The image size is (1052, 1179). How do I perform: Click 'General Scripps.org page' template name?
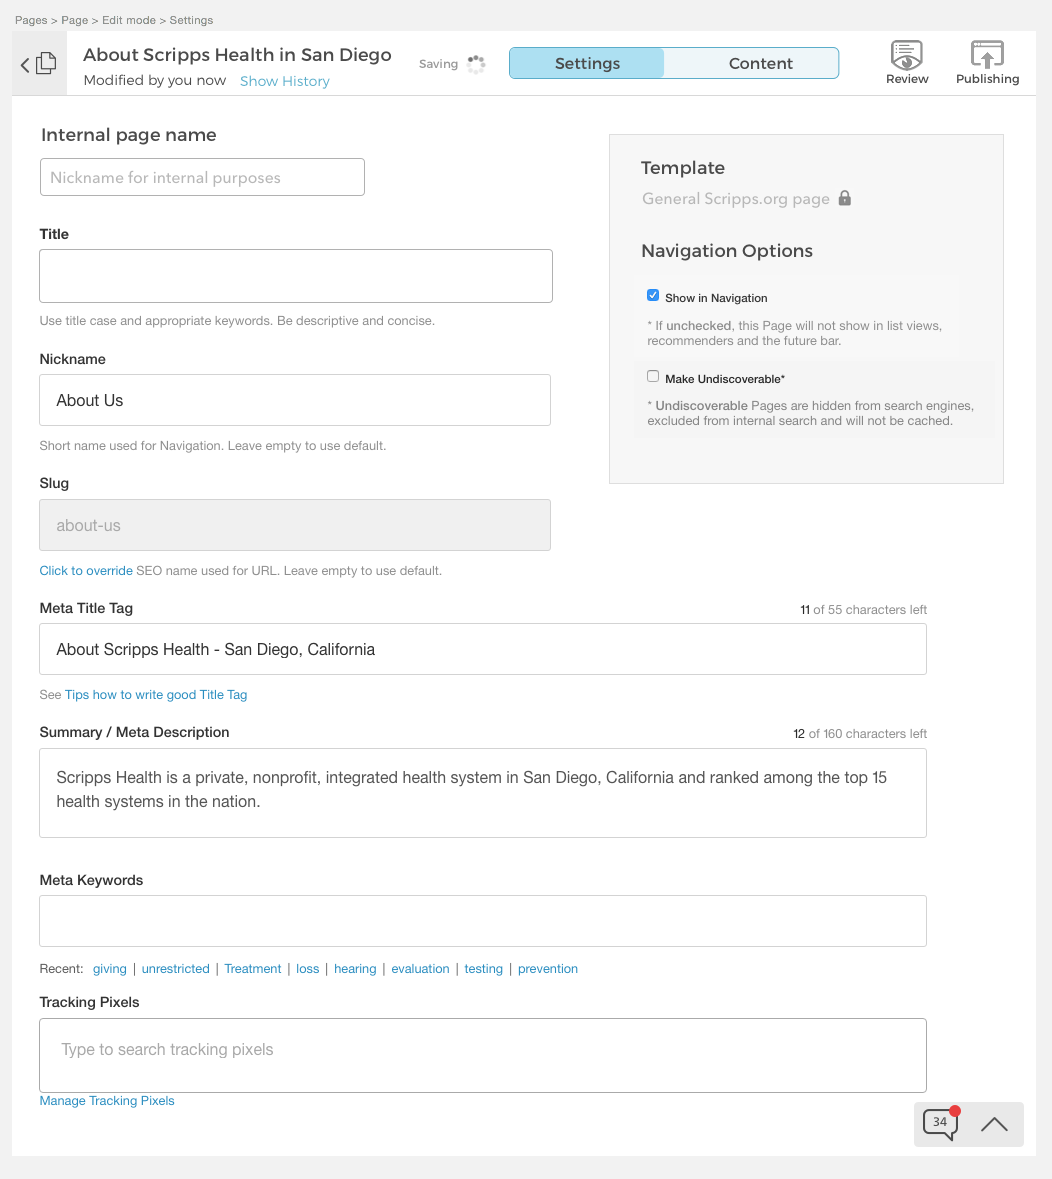[735, 199]
